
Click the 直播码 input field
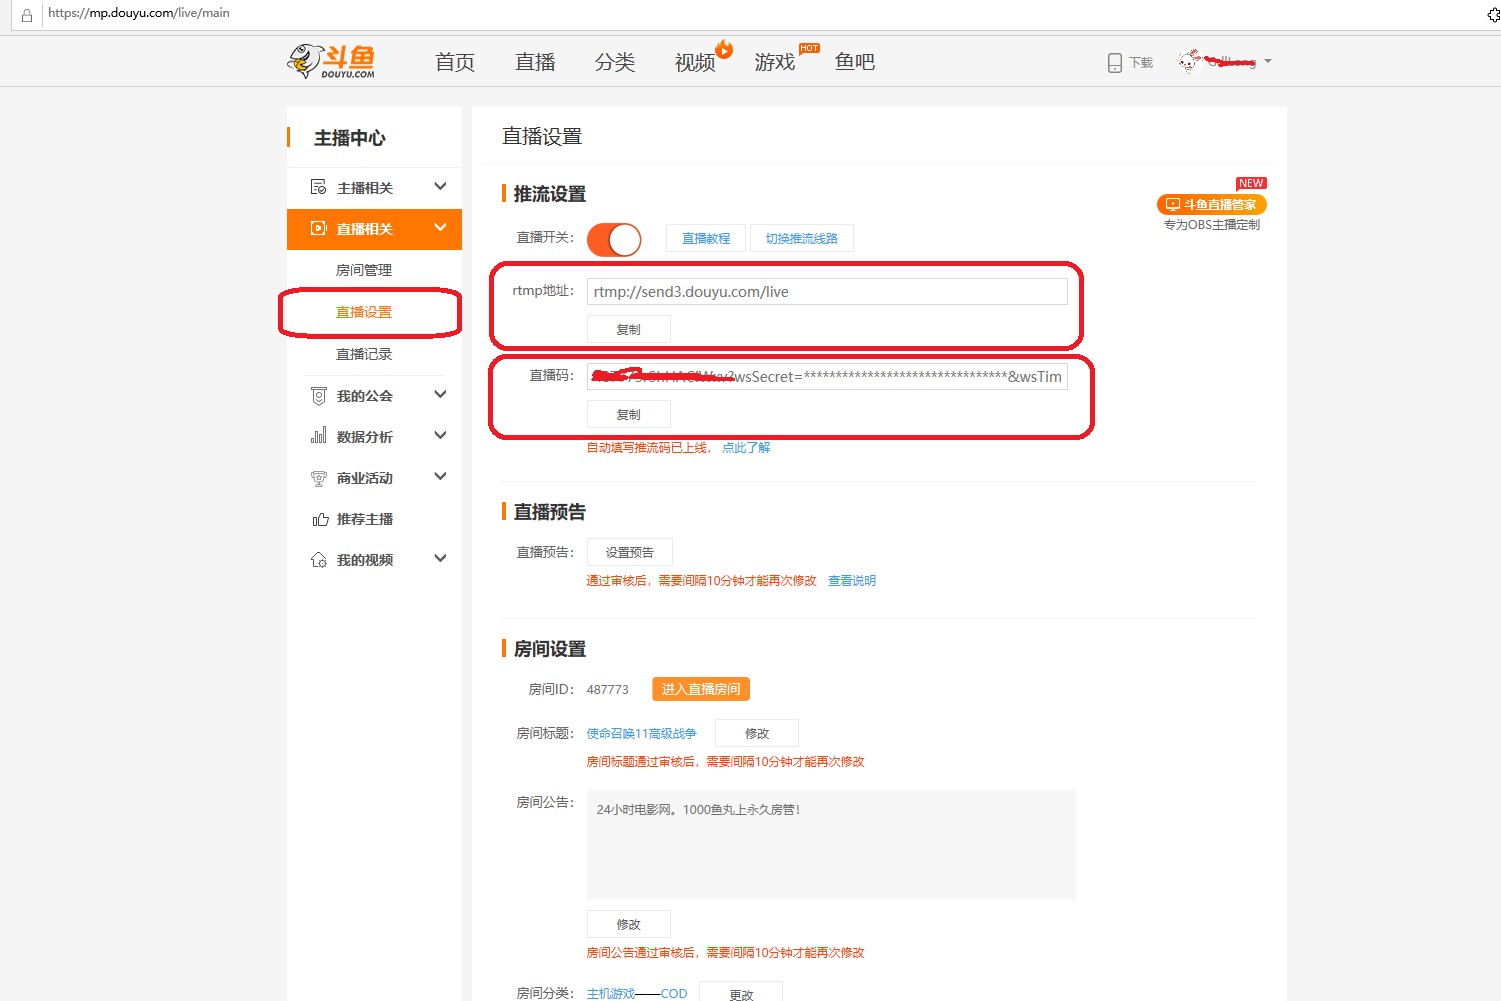[x=827, y=377]
